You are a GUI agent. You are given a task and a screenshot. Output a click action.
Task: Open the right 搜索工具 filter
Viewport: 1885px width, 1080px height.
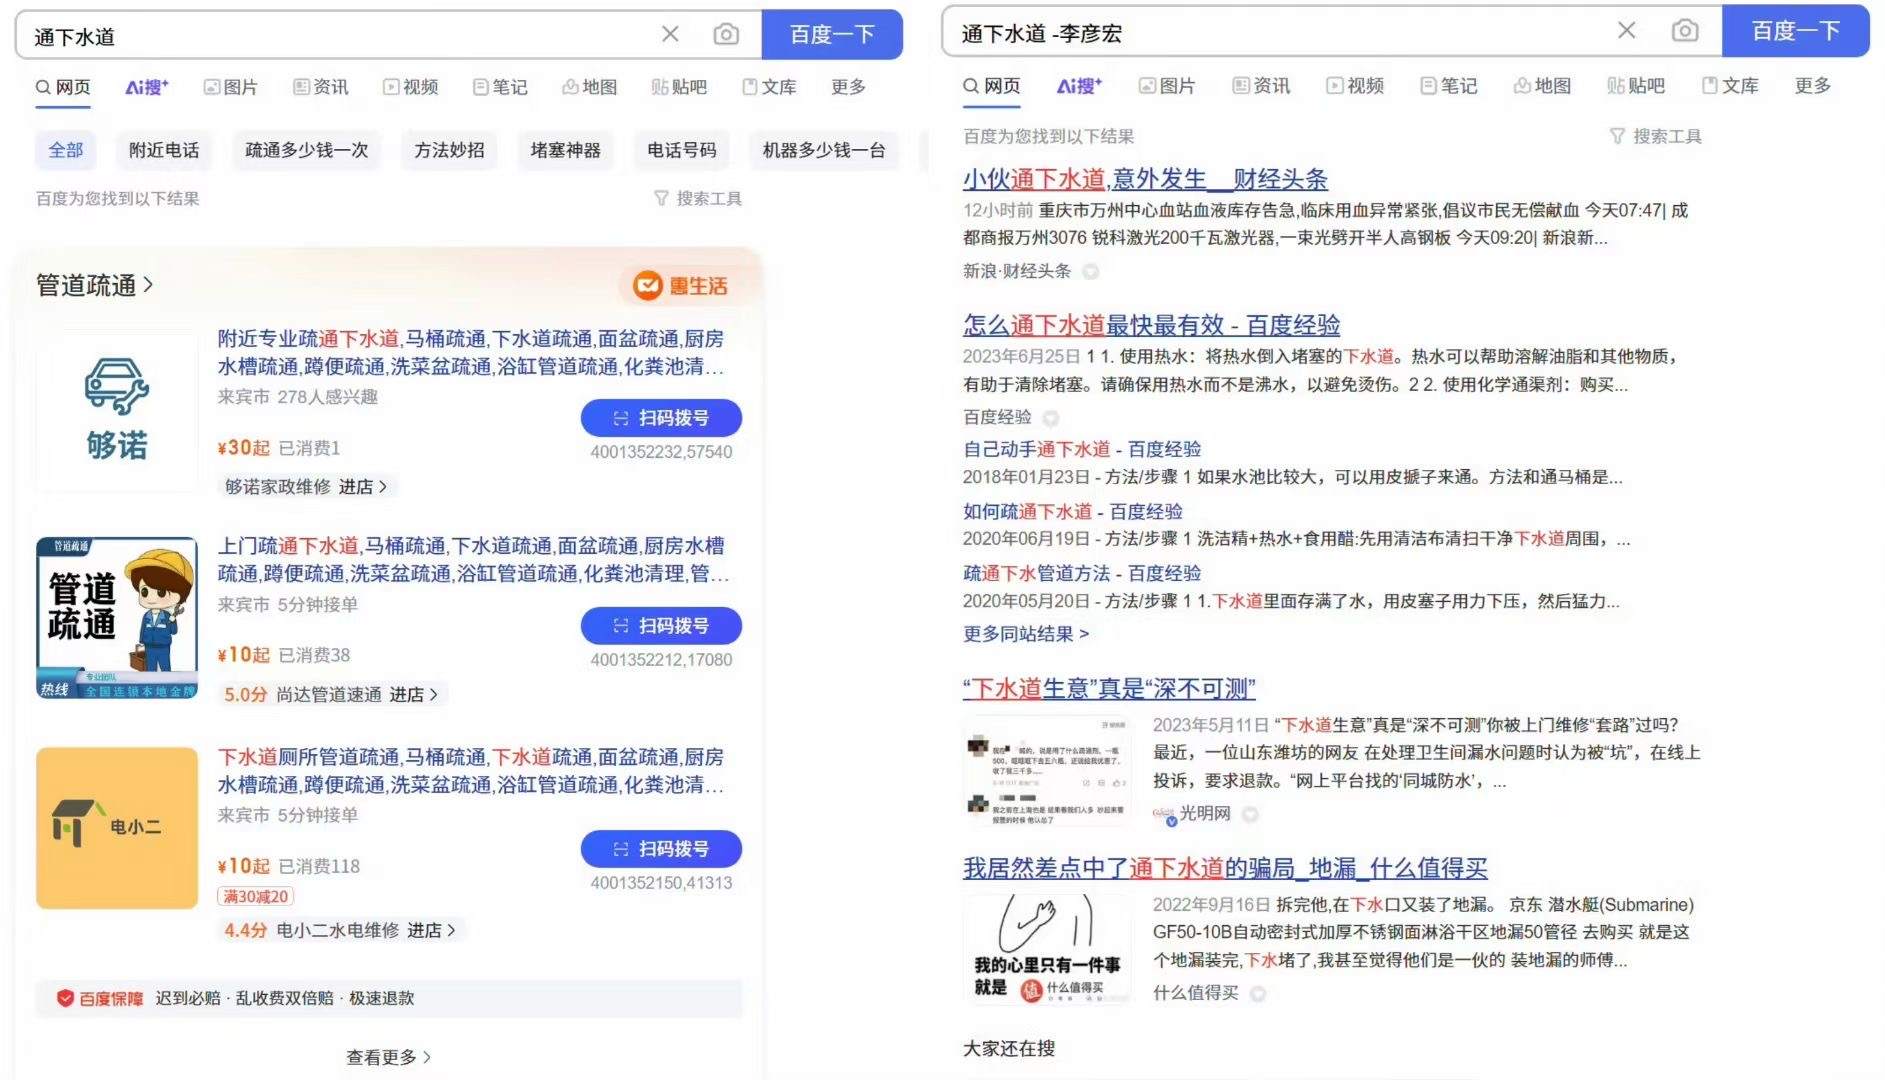[x=1655, y=136]
